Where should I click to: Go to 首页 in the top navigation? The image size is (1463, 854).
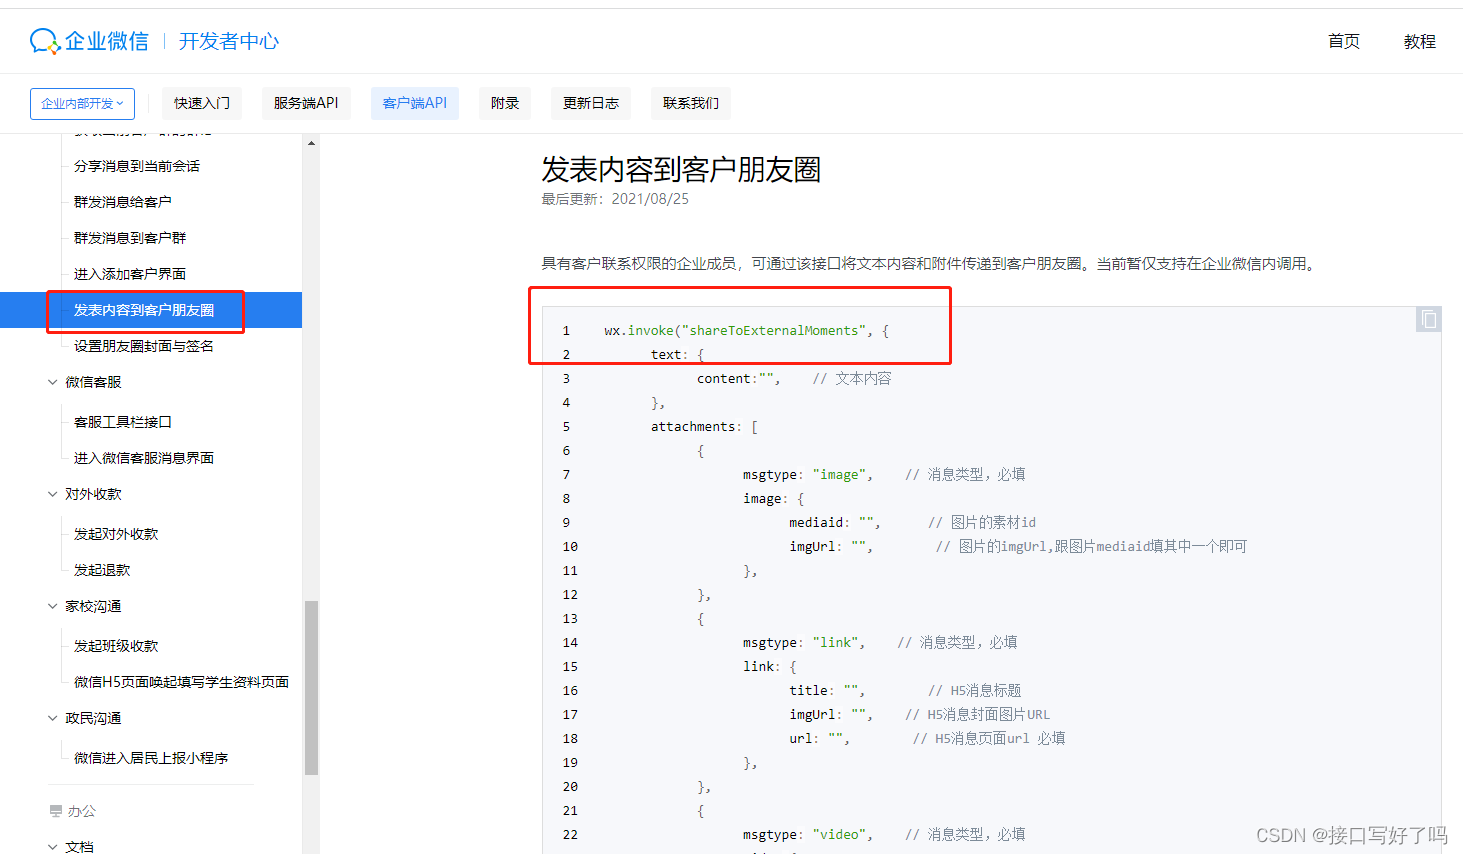pos(1344,41)
